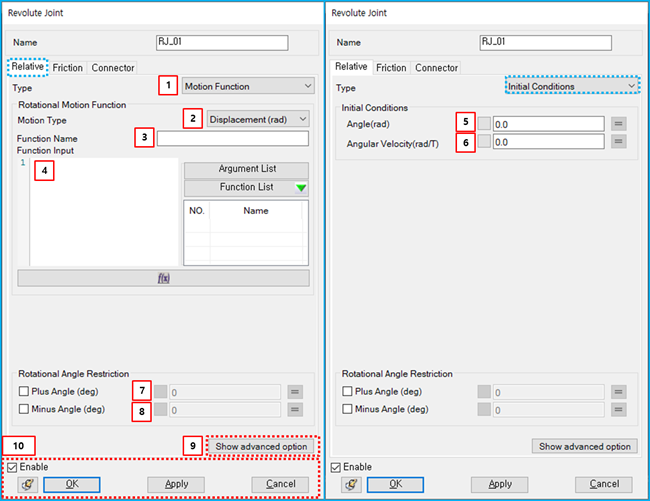Open Displacement (rad) motion type dropdown

[258, 119]
